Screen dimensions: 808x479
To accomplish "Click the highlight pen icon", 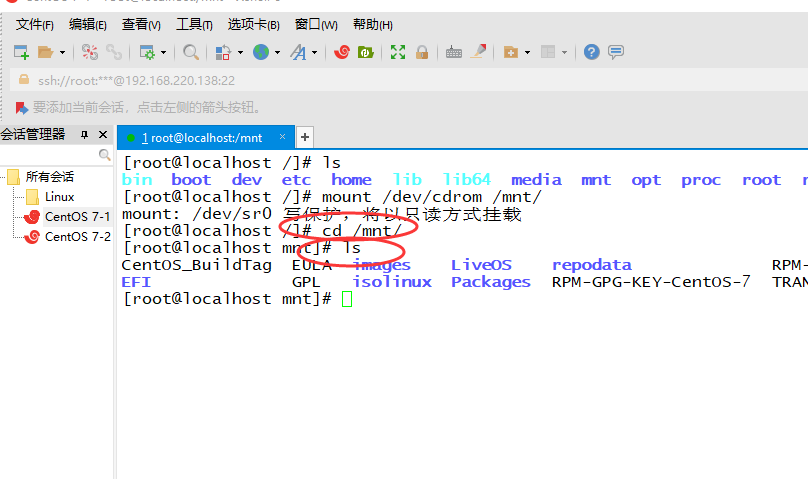I will [478, 52].
